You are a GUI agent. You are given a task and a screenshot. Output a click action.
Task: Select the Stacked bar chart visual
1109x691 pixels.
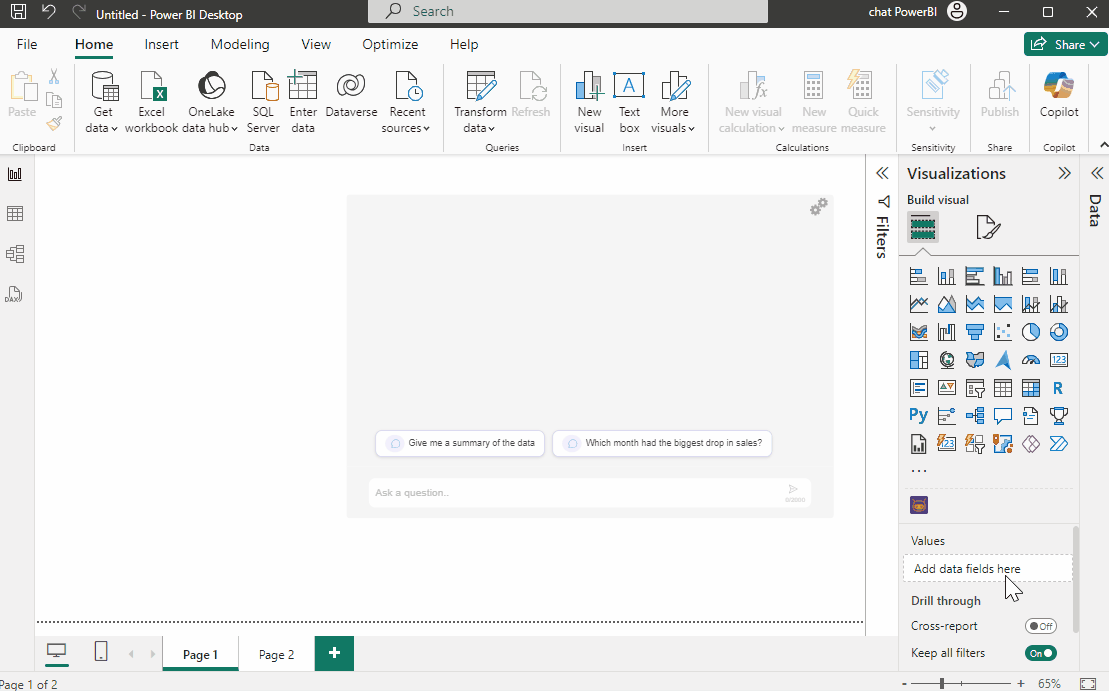click(919, 276)
